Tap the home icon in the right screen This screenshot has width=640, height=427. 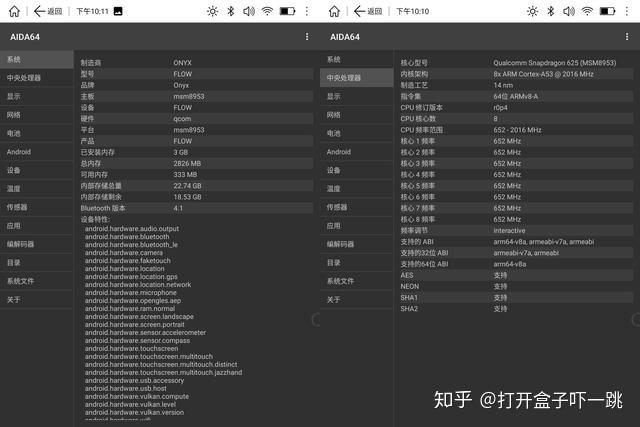(334, 11)
